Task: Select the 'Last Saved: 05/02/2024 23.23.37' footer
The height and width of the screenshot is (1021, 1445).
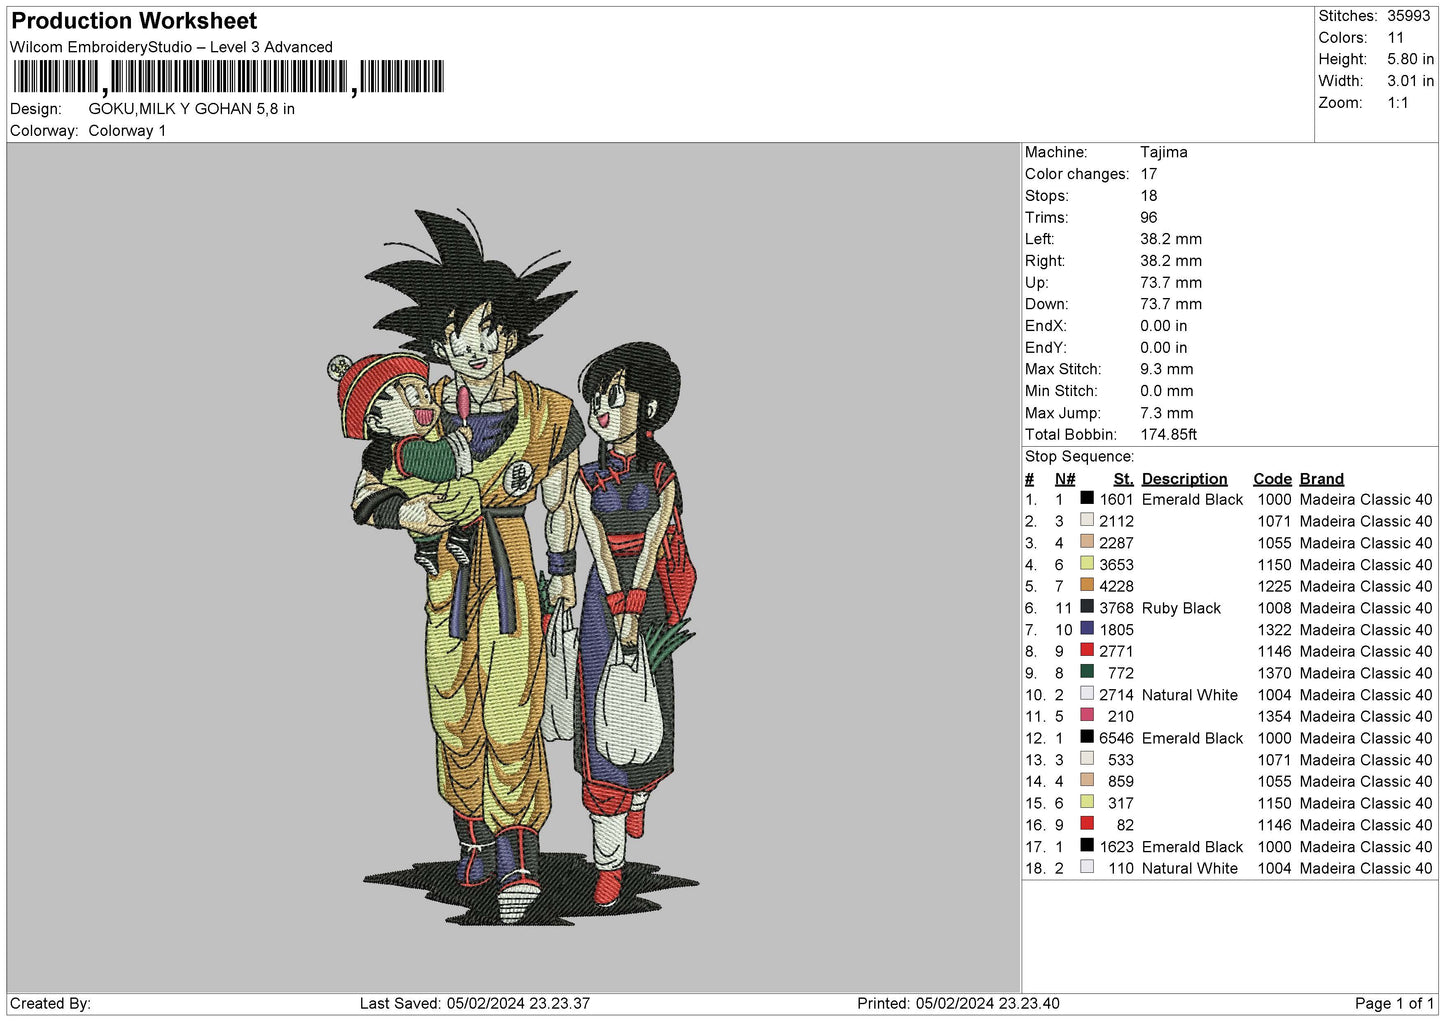Action: pos(475,1004)
